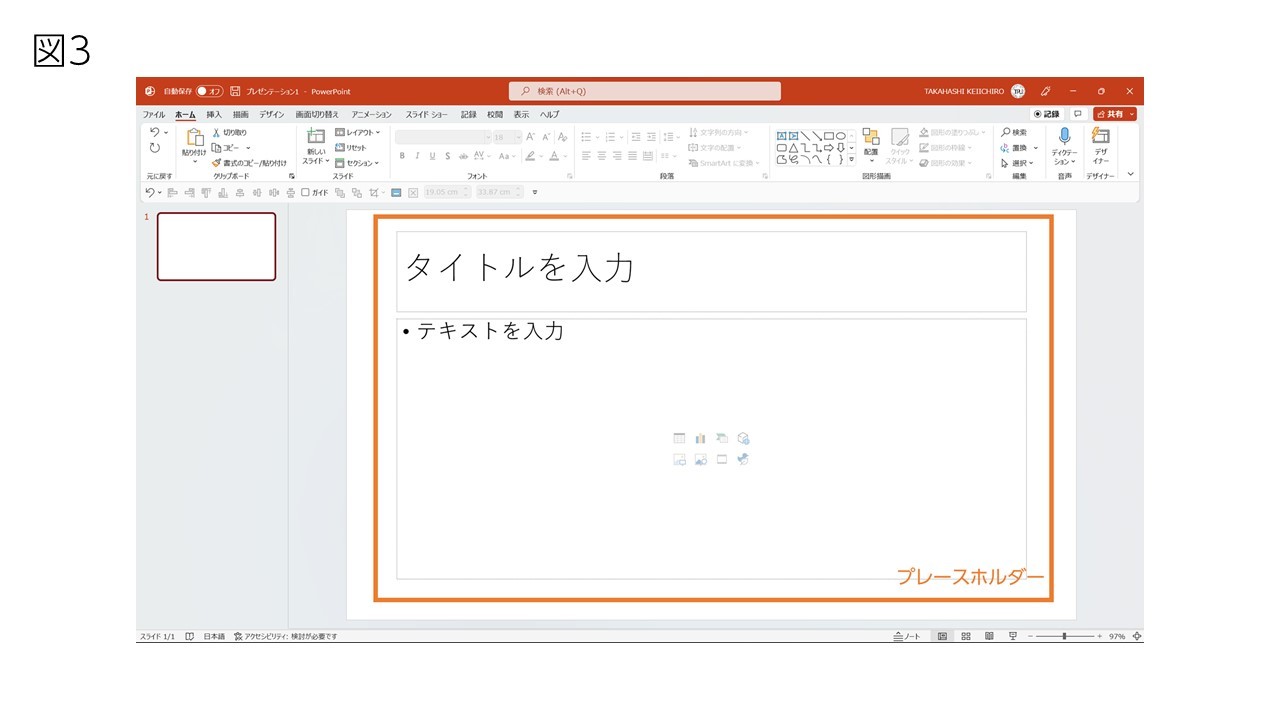Select the triangle shape in gallery
Image resolution: width=1280 pixels, height=720 pixels.
(x=793, y=147)
